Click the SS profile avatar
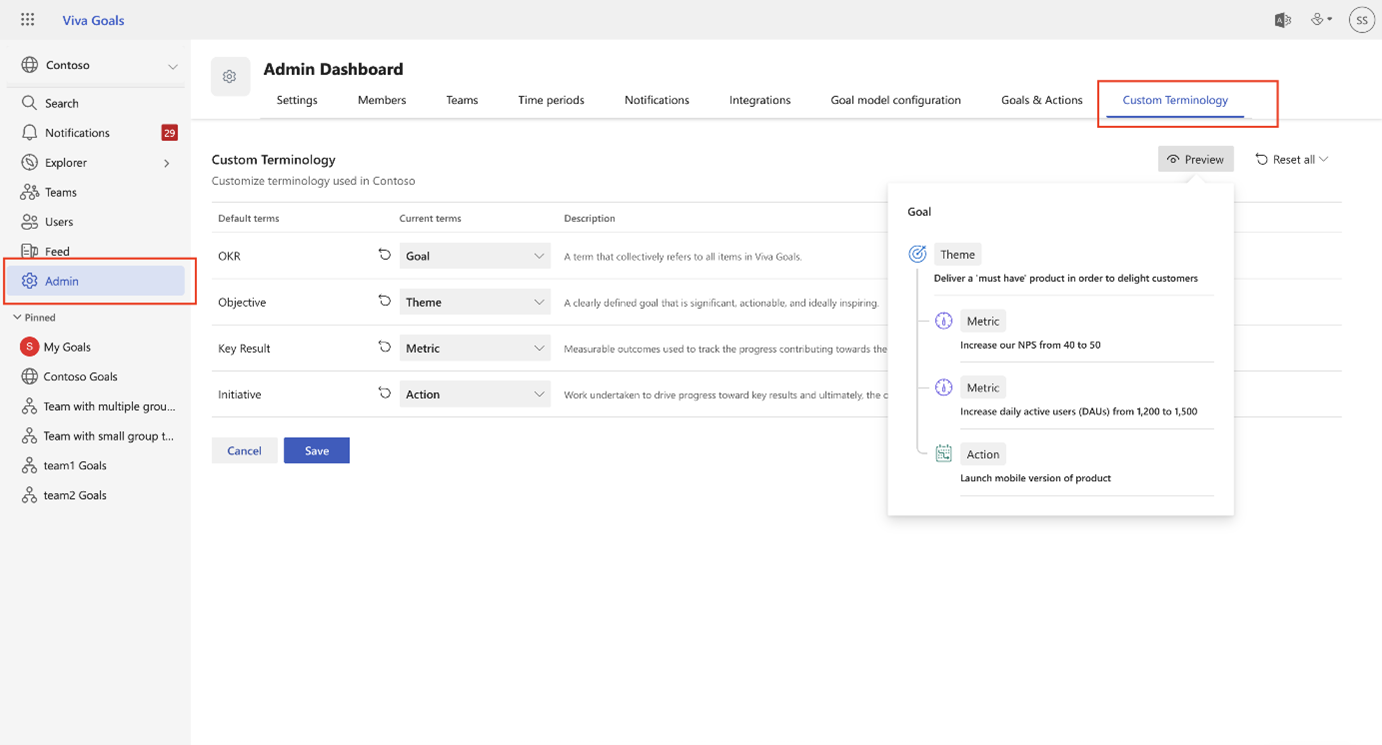The image size is (1382, 745). click(1361, 19)
